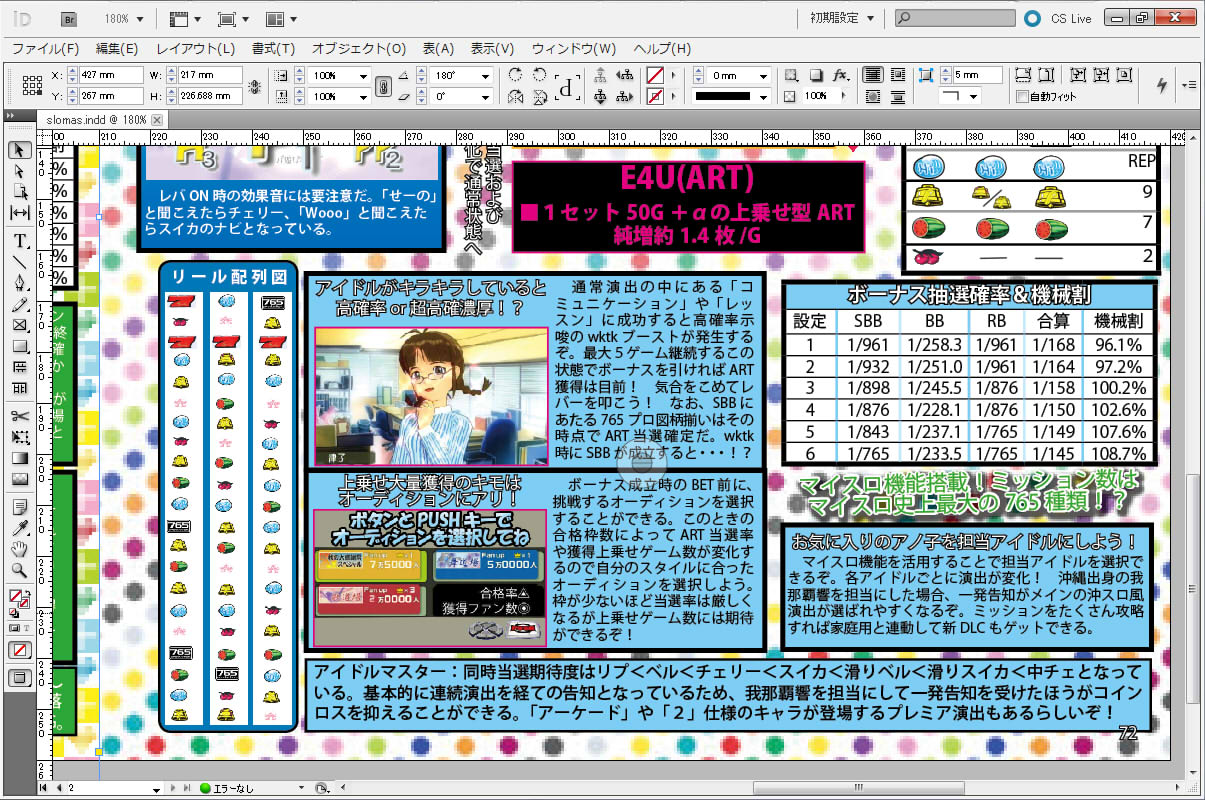
Task: Open the ウィンドウ(W) menu
Action: coord(574,48)
